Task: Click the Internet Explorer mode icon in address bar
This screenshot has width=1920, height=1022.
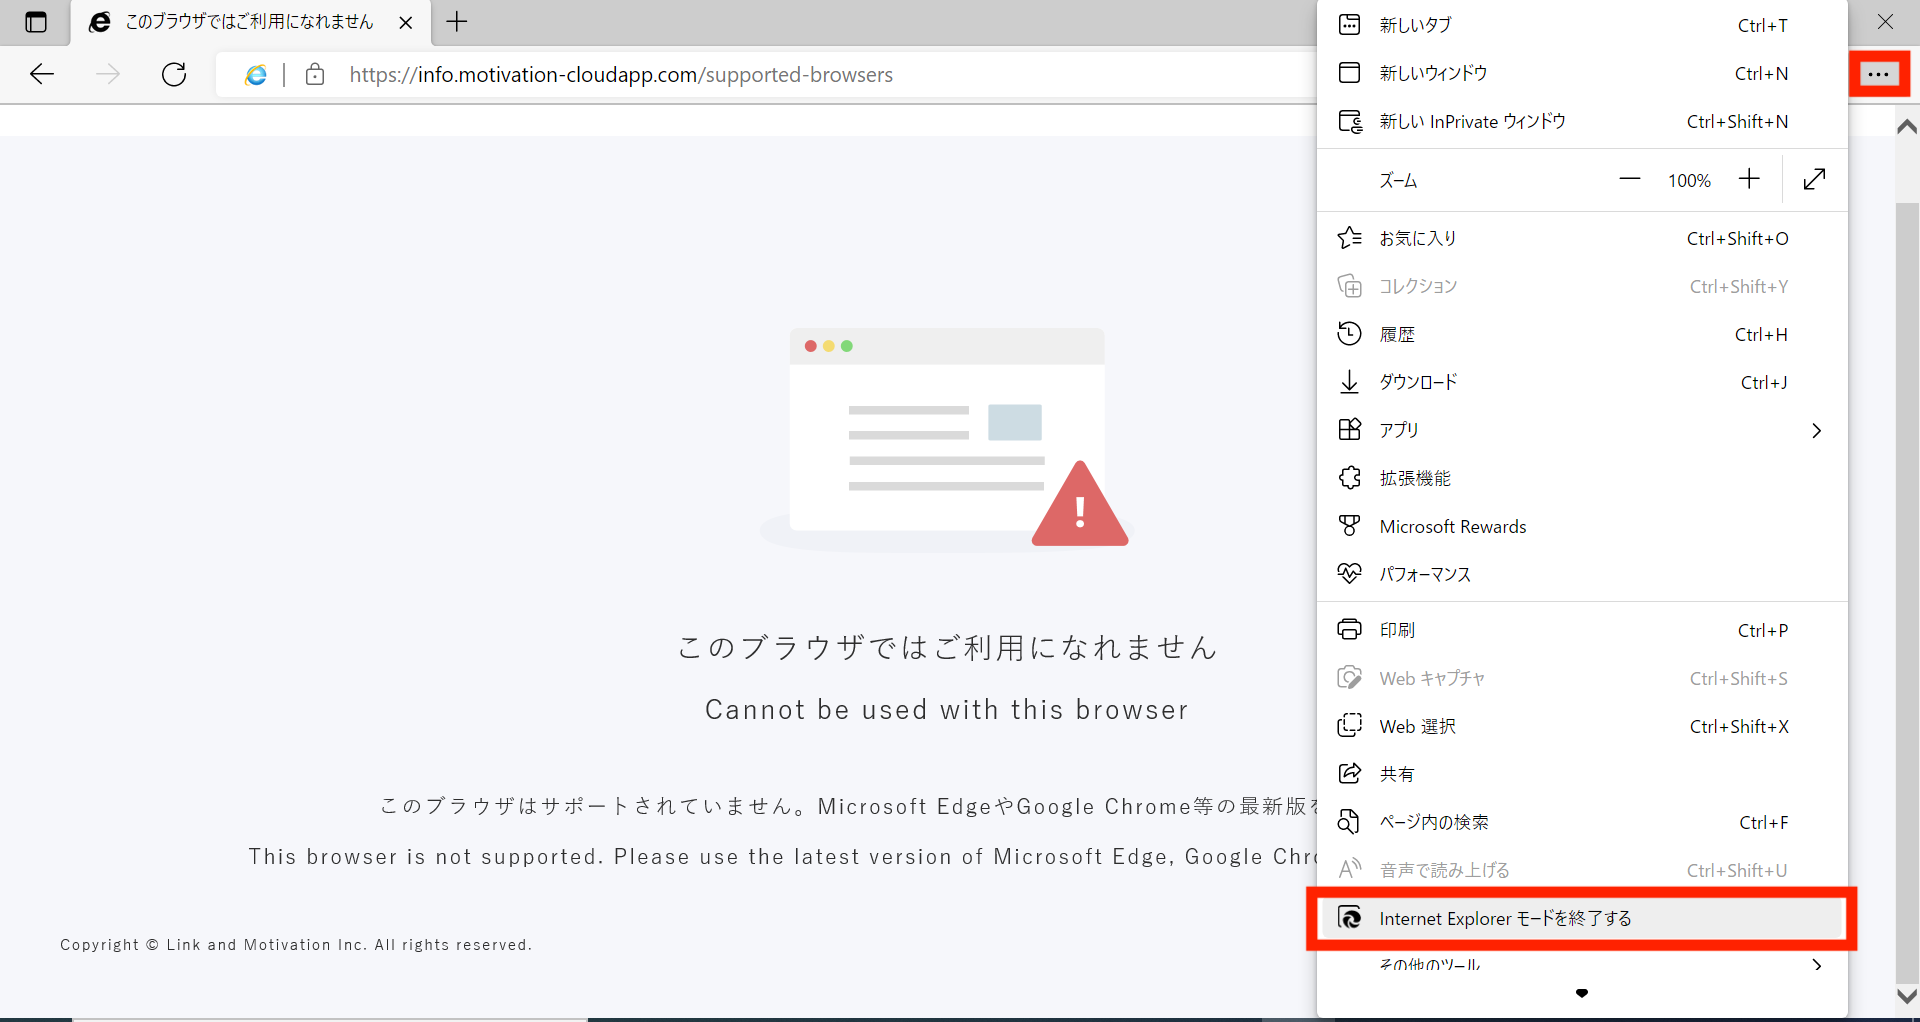Action: 256,75
